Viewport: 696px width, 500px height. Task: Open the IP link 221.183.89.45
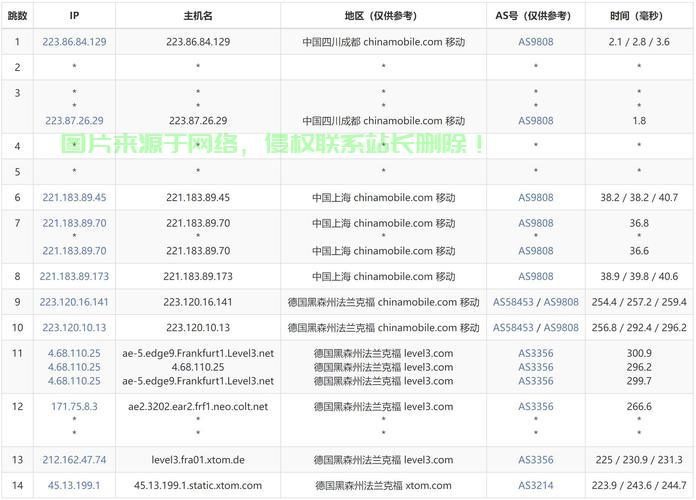(75, 198)
